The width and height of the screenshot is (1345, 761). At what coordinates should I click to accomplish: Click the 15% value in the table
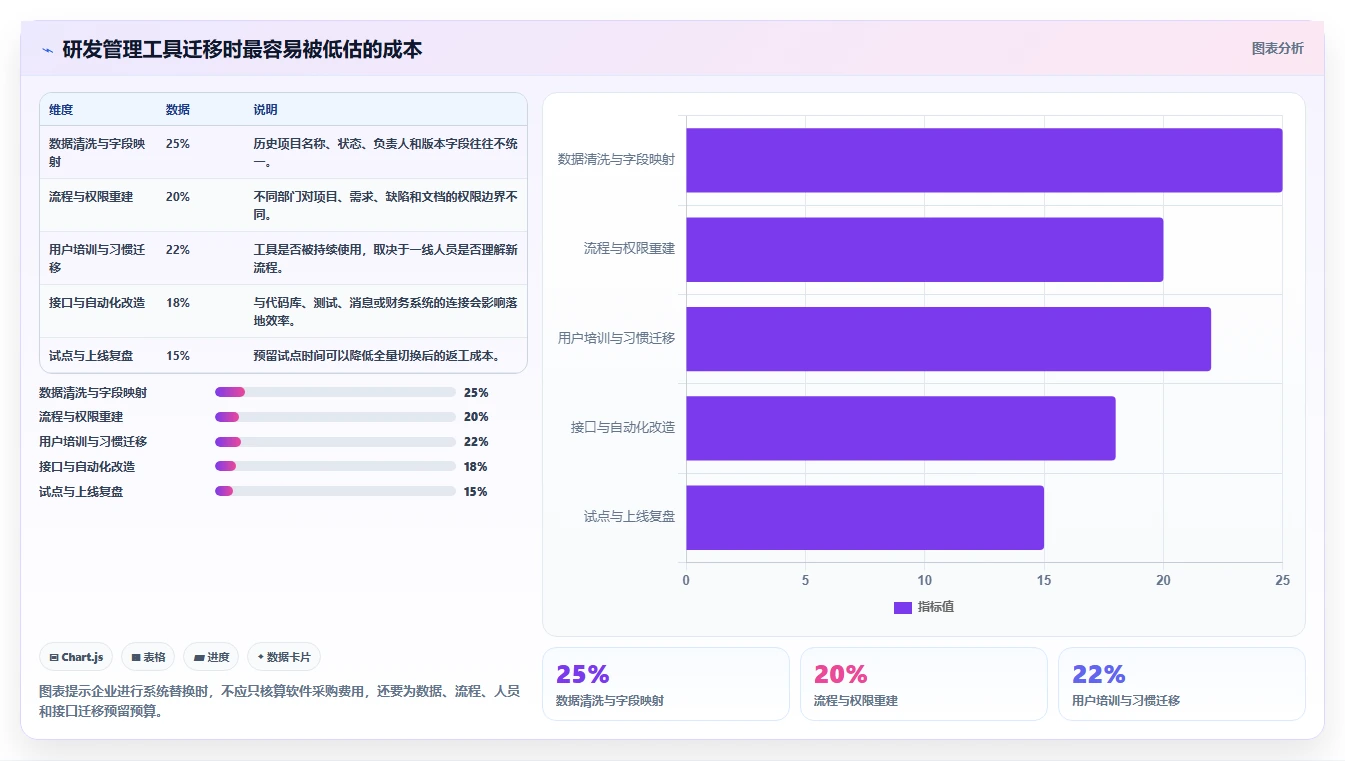[178, 356]
